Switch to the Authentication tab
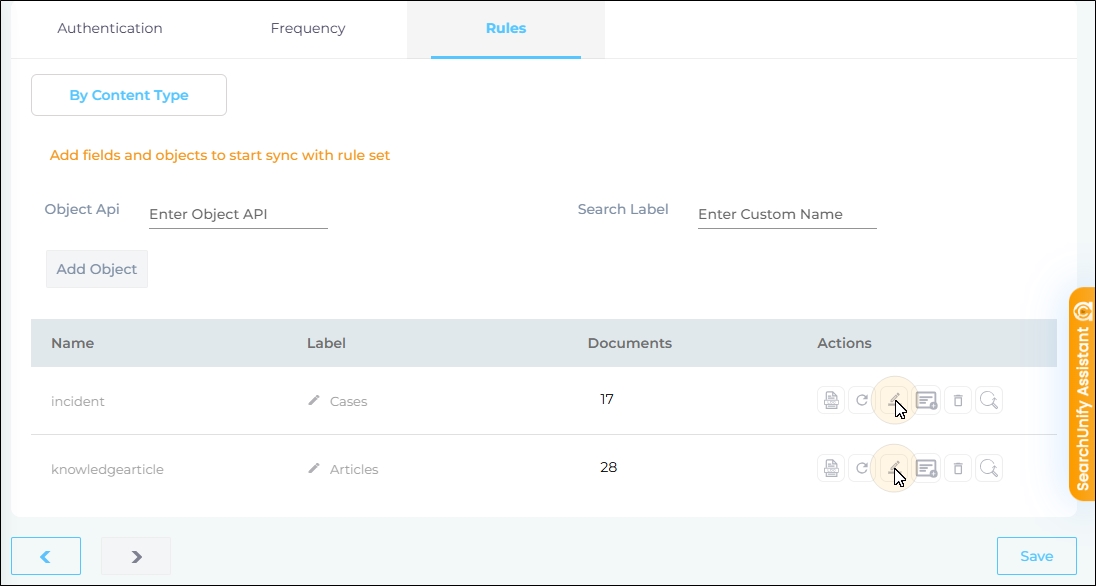Screen dimensions: 1096x586 click(x=110, y=28)
